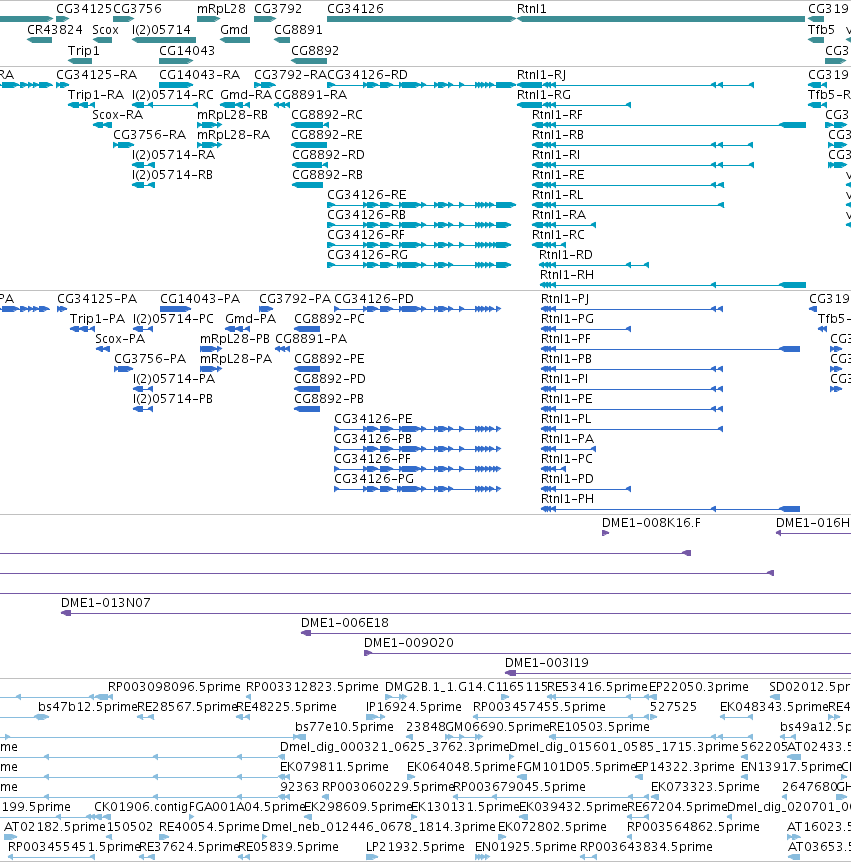Click transcript CG34126-RF
Screen dimensions: 851x862
(x=366, y=235)
